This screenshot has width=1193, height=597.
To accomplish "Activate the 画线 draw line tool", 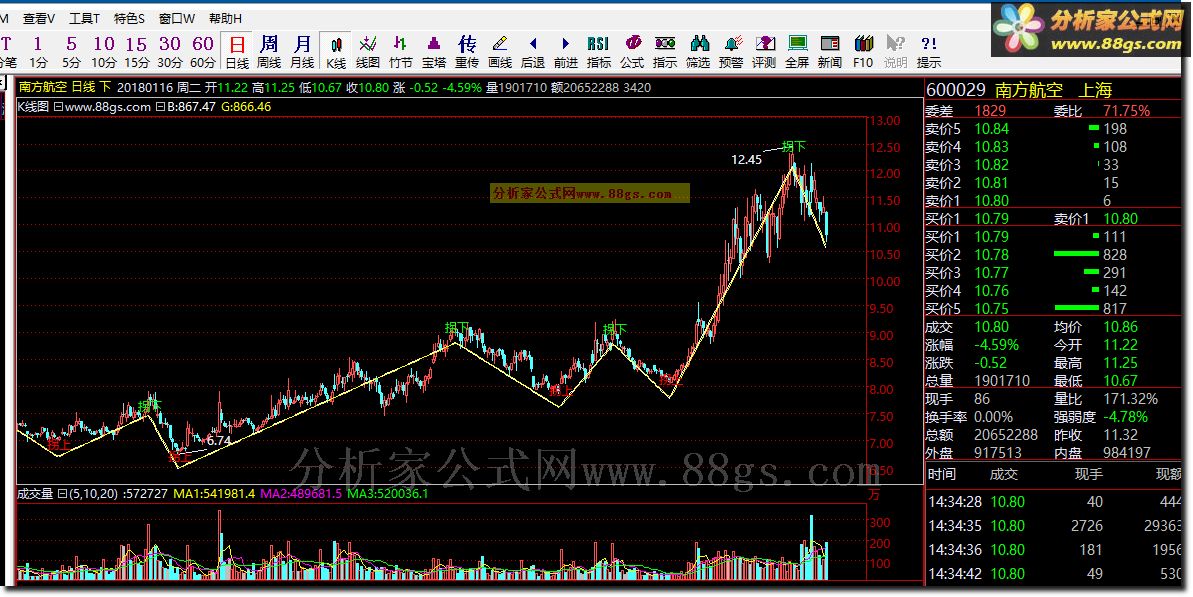I will [500, 52].
